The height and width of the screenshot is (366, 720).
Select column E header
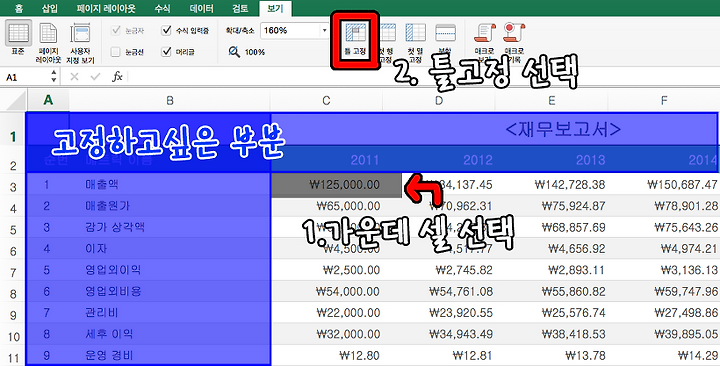pos(551,101)
